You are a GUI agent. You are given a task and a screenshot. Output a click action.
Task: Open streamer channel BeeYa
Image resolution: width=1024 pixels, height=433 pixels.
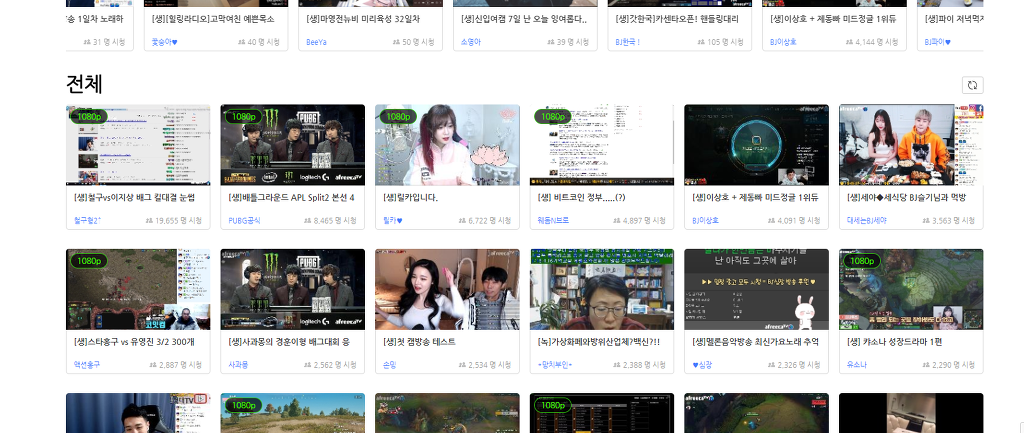[317, 42]
